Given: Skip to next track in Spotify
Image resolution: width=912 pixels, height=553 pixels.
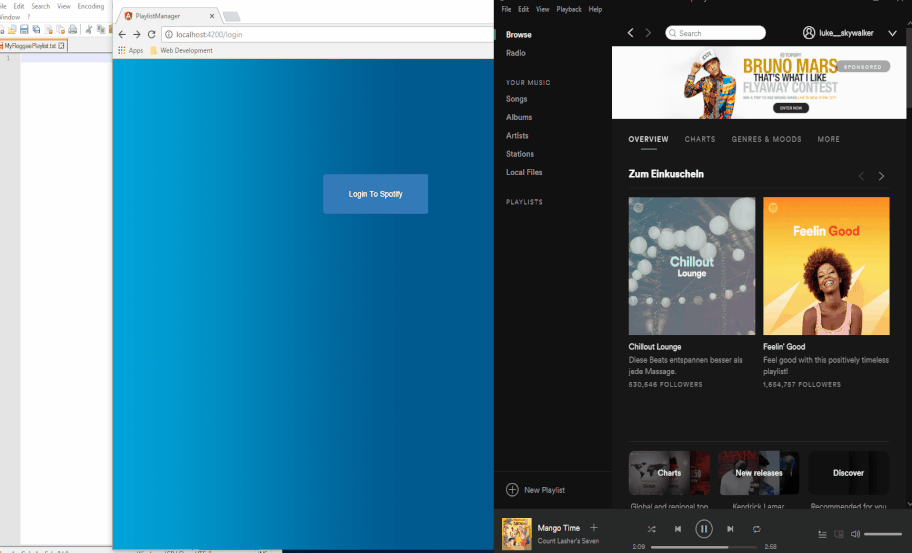Looking at the screenshot, I should click(730, 529).
